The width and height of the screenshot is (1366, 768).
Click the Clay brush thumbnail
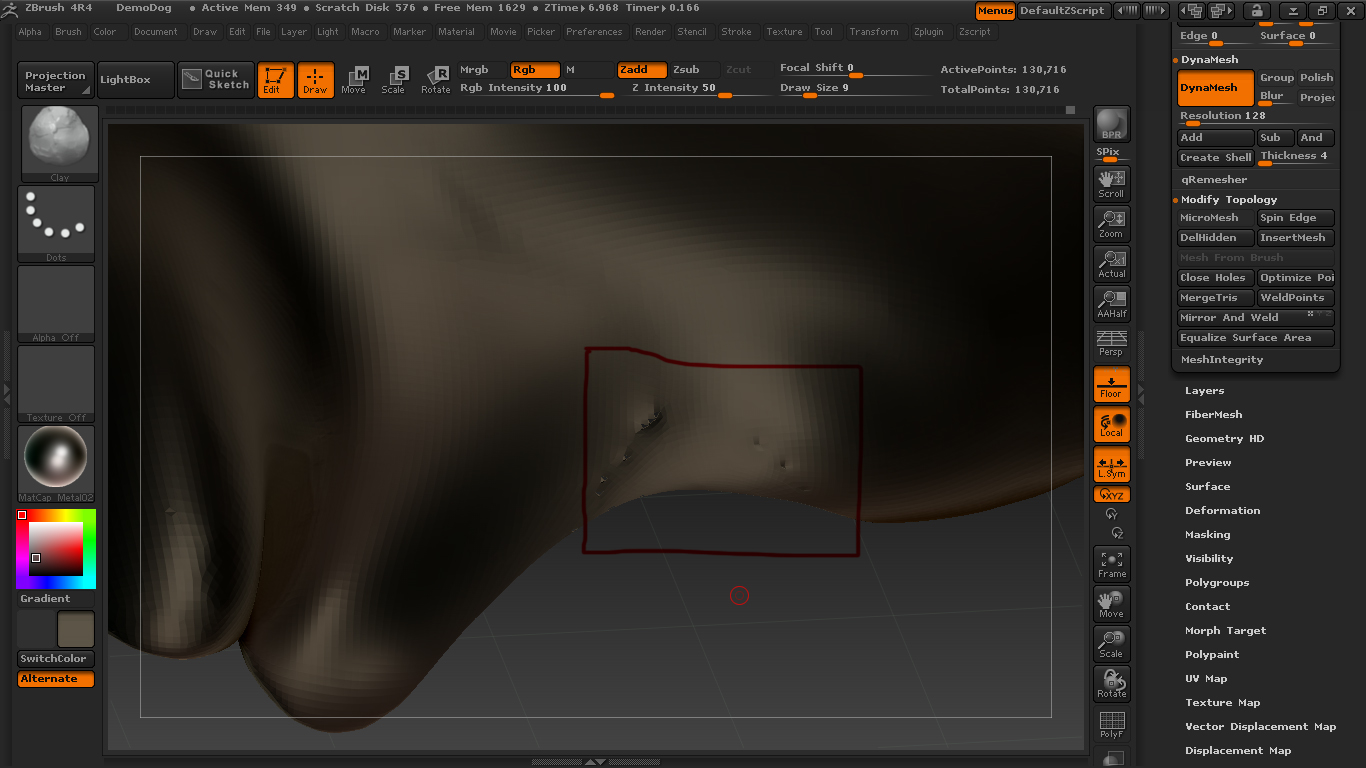click(x=57, y=140)
